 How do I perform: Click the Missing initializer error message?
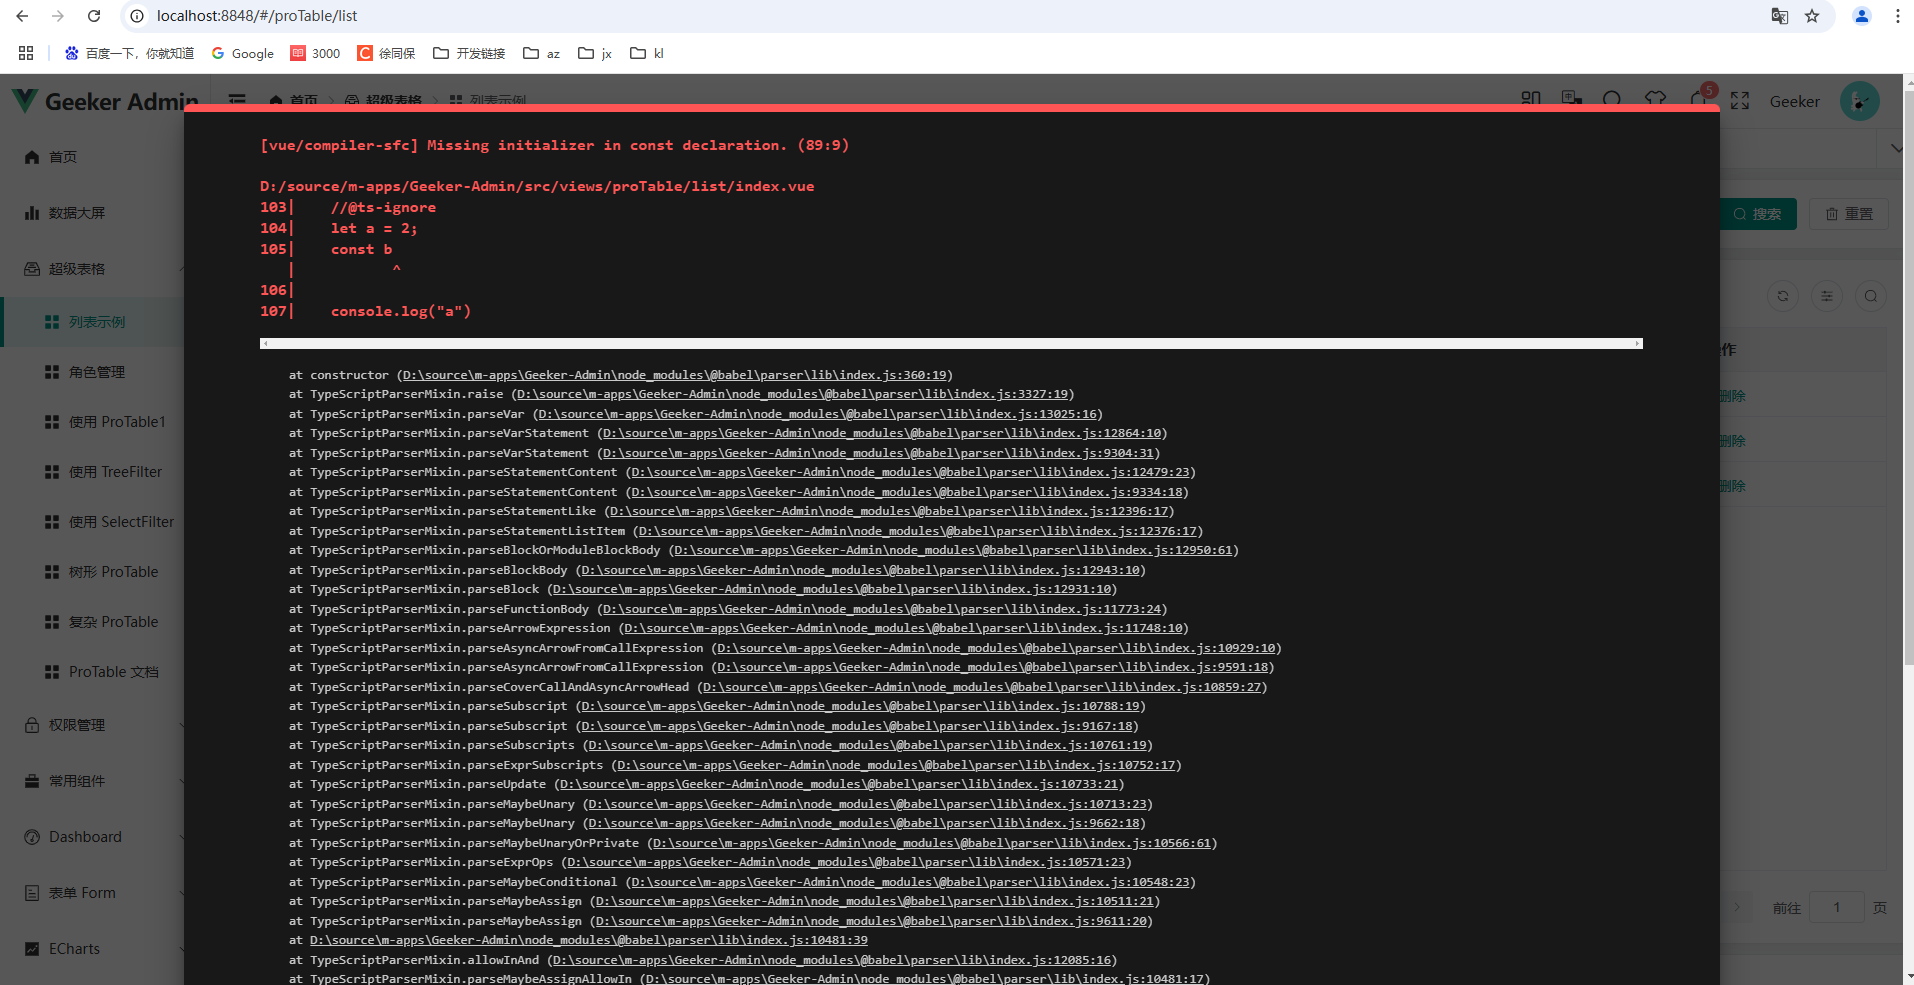(x=554, y=145)
